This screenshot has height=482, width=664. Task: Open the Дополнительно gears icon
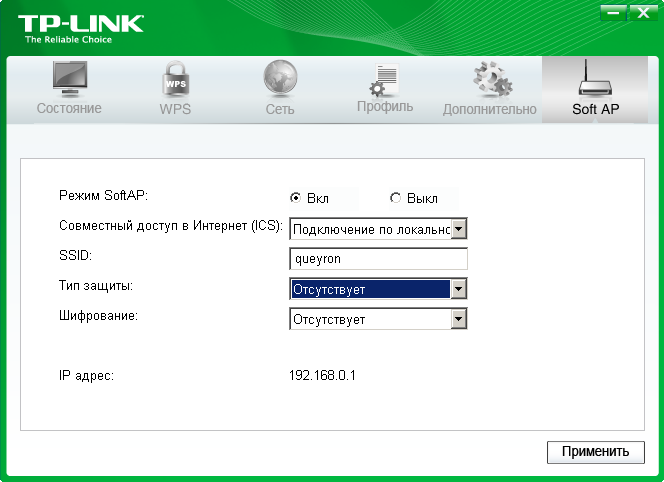pyautogui.click(x=492, y=79)
